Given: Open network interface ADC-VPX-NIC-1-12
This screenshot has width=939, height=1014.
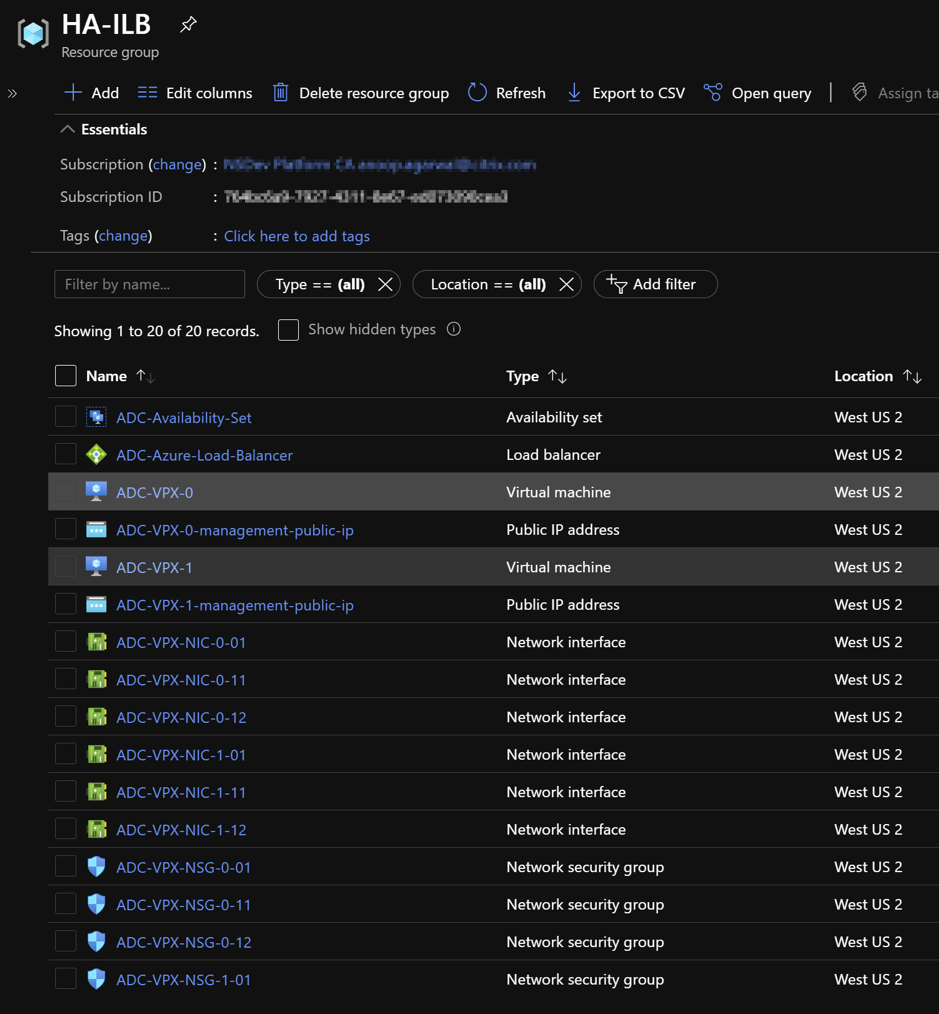Looking at the screenshot, I should (181, 830).
